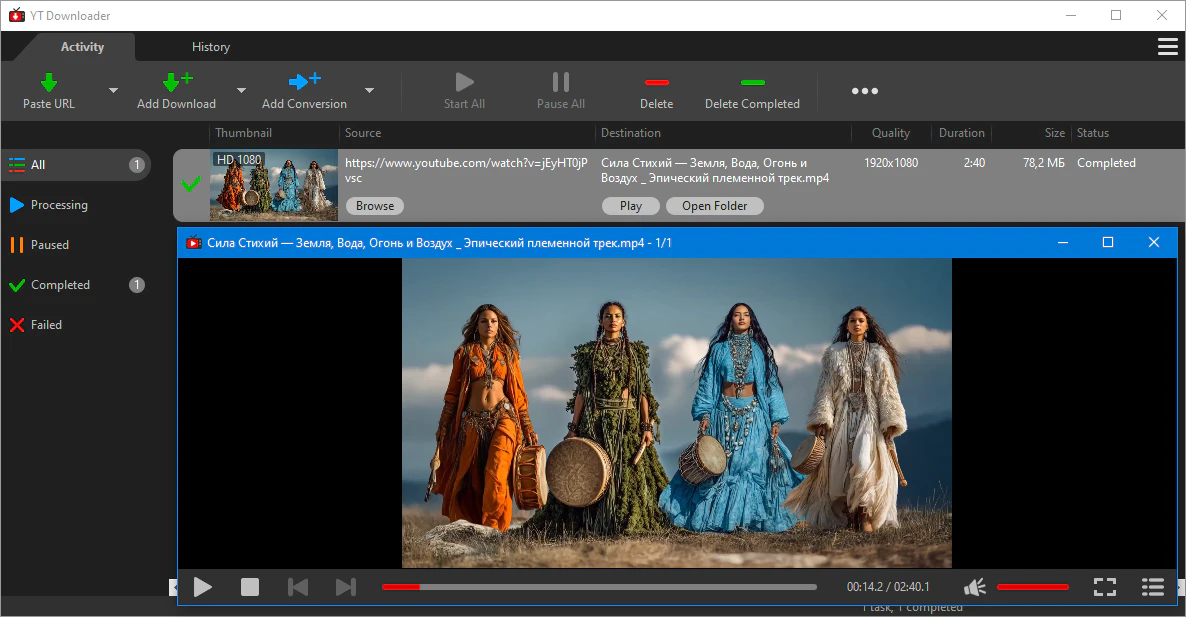This screenshot has height=617, width=1186.
Task: Click the Source column header
Action: [x=363, y=133]
